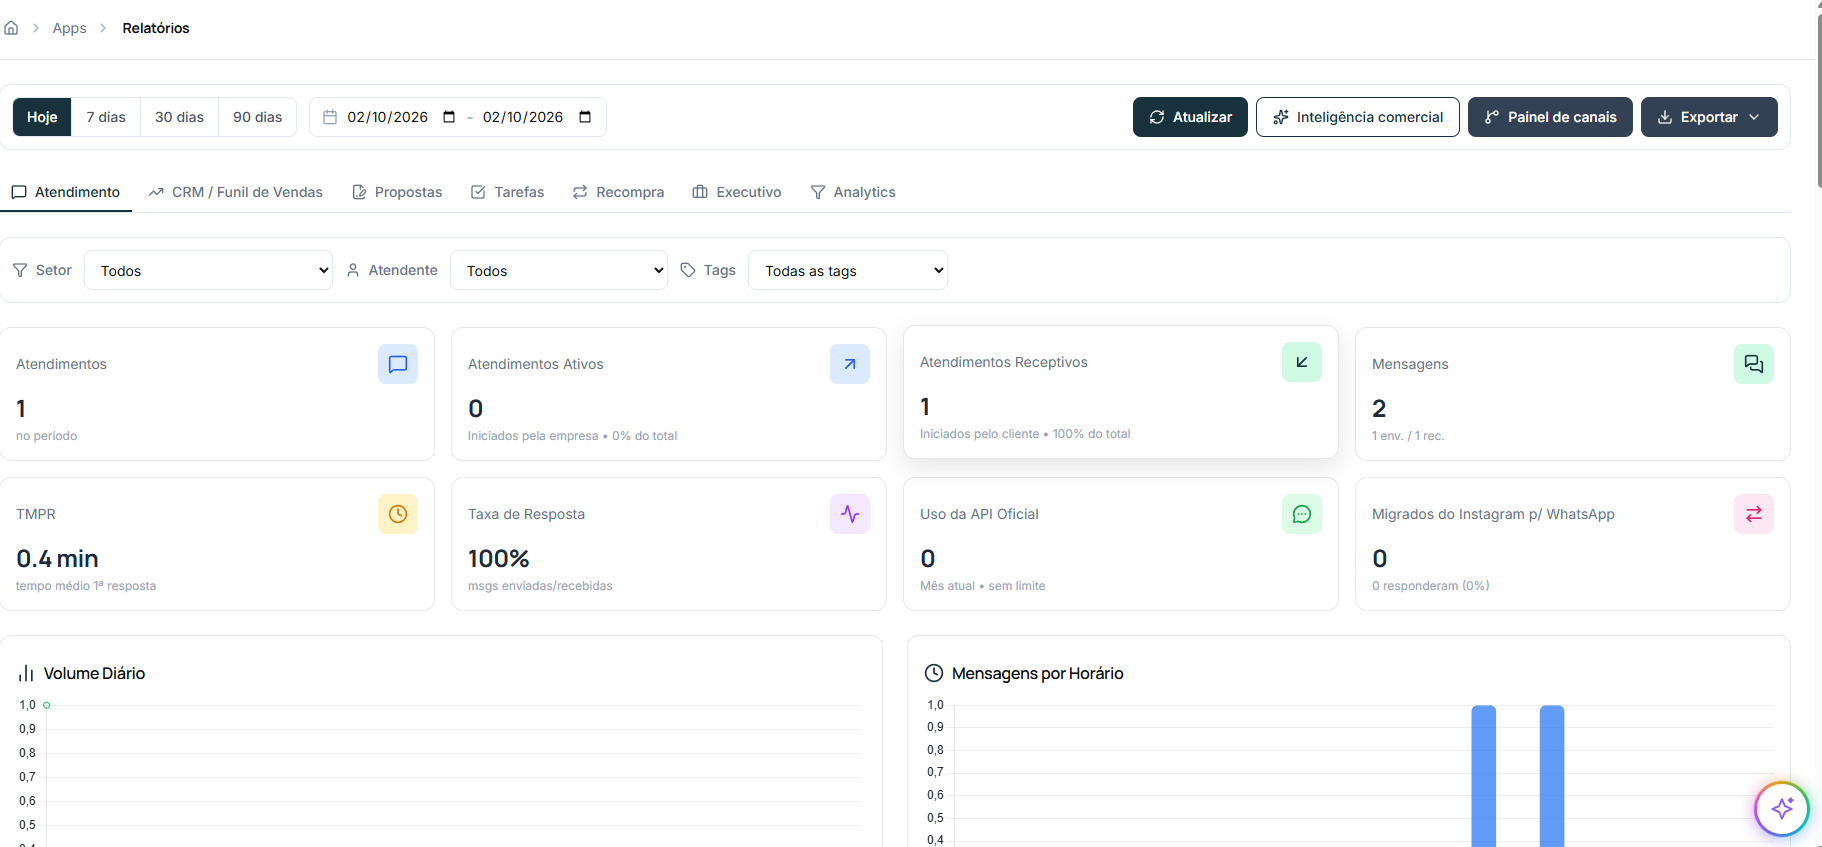Select the Atendimento tab
1822x847 pixels.
point(66,192)
